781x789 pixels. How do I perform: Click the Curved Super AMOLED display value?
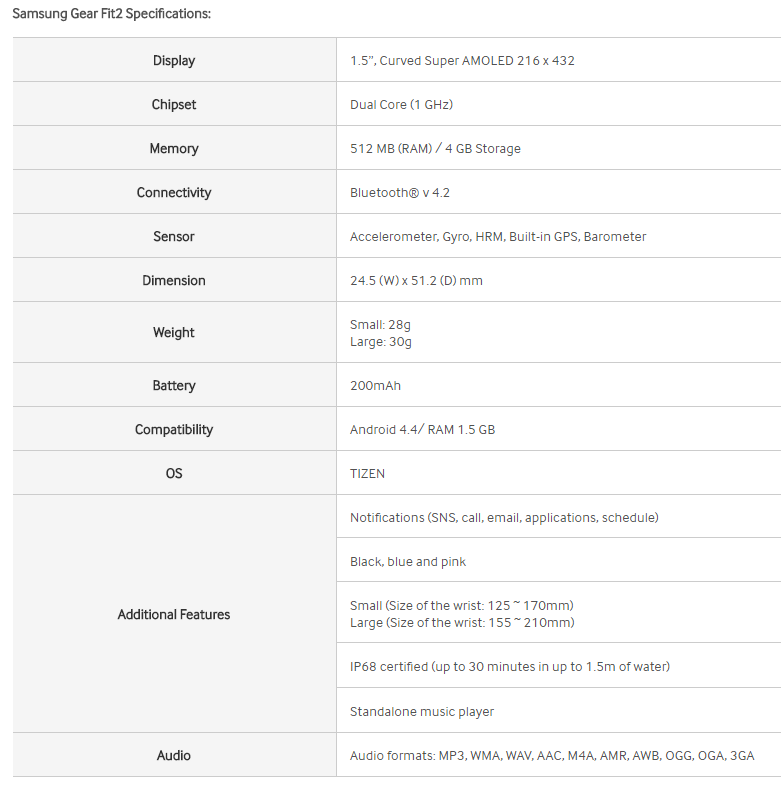coord(462,61)
